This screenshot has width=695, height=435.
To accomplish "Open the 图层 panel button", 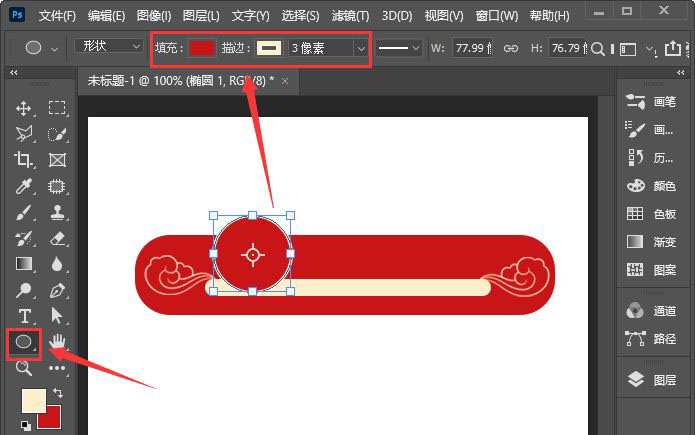I will (x=650, y=379).
